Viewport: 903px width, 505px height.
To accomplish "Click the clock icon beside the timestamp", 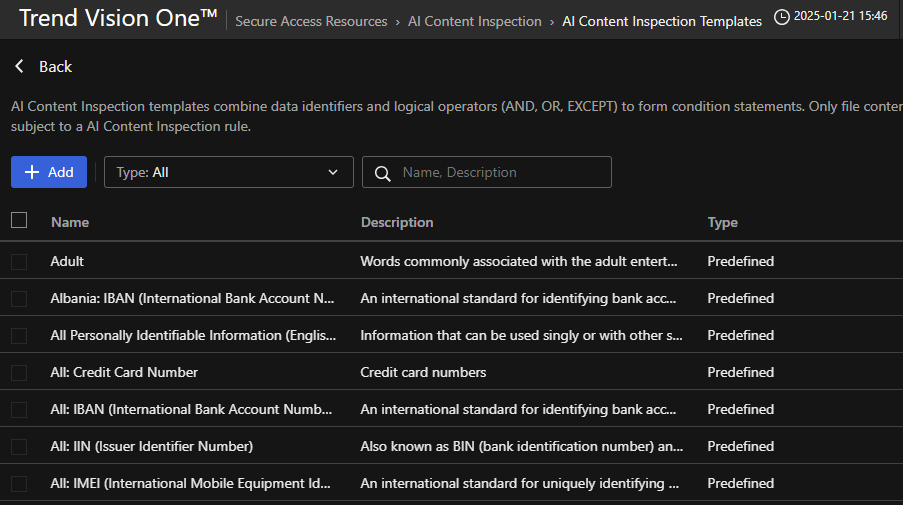I will pyautogui.click(x=781, y=19).
